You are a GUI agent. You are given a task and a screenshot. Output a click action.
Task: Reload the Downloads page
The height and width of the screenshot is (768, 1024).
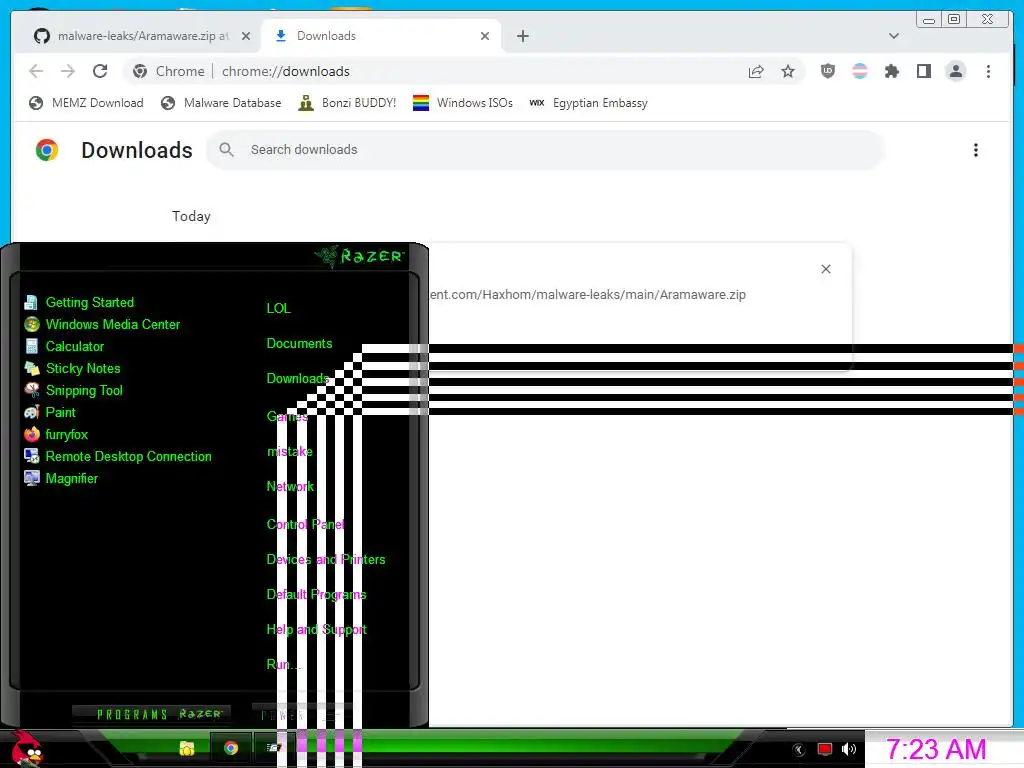click(100, 71)
